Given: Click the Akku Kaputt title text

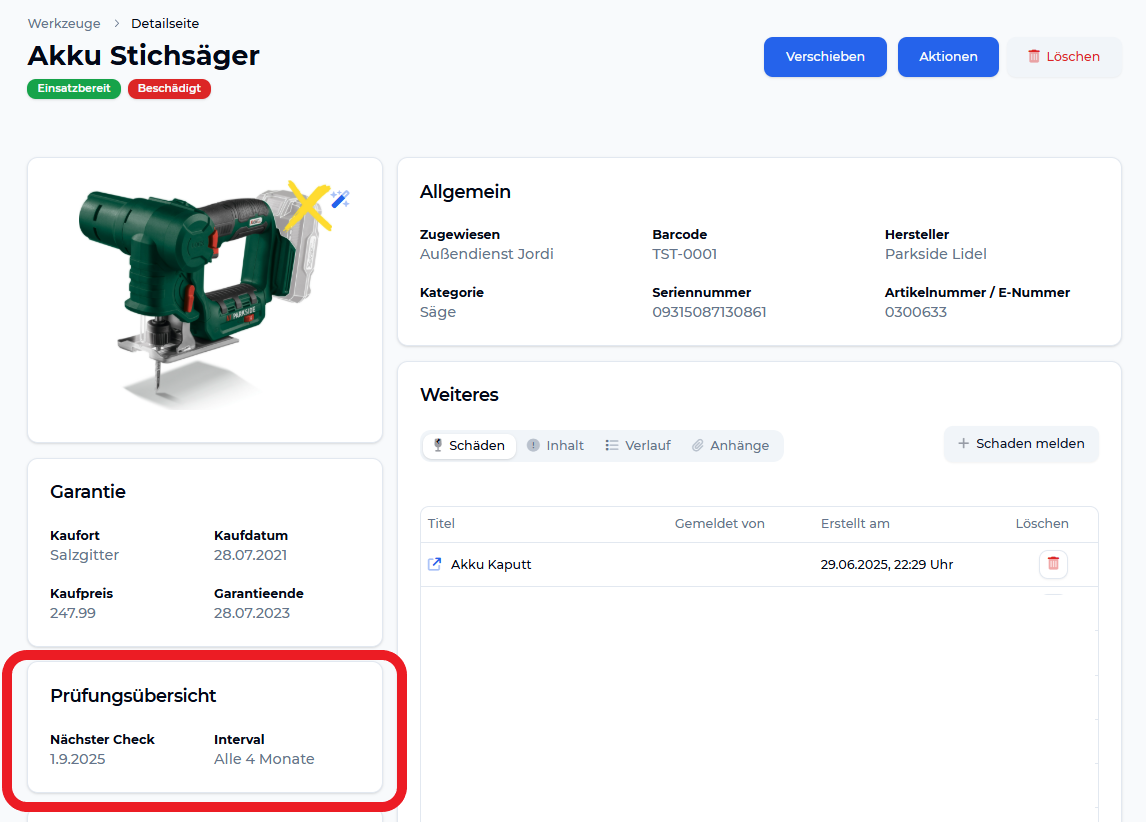Looking at the screenshot, I should click(x=491, y=565).
